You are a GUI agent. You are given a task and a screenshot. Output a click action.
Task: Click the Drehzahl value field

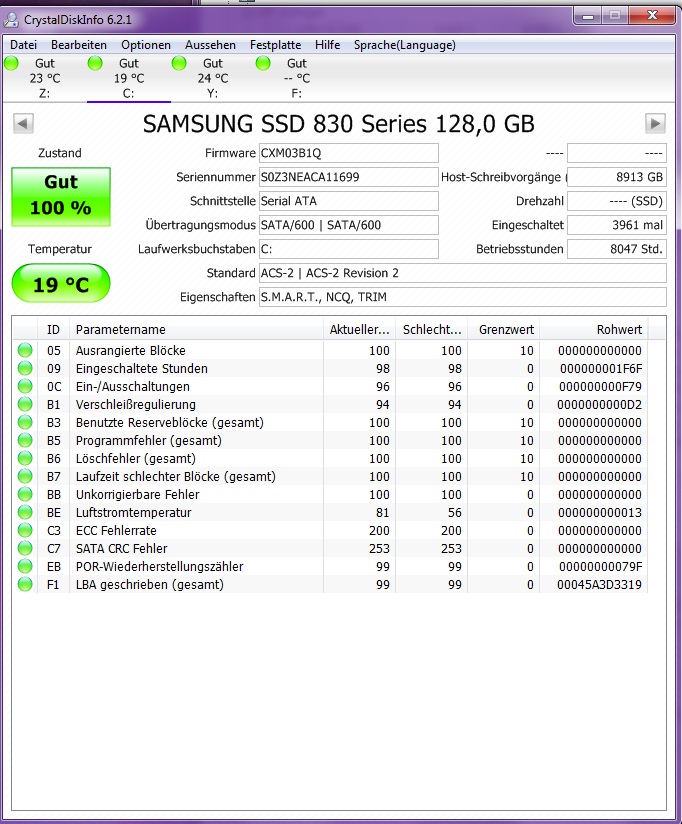[617, 201]
